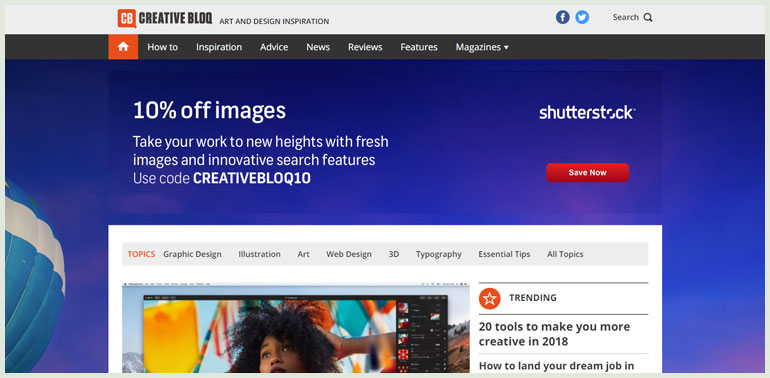Open the Twitter profile icon
Image resolution: width=770 pixels, height=378 pixels.
582,17
